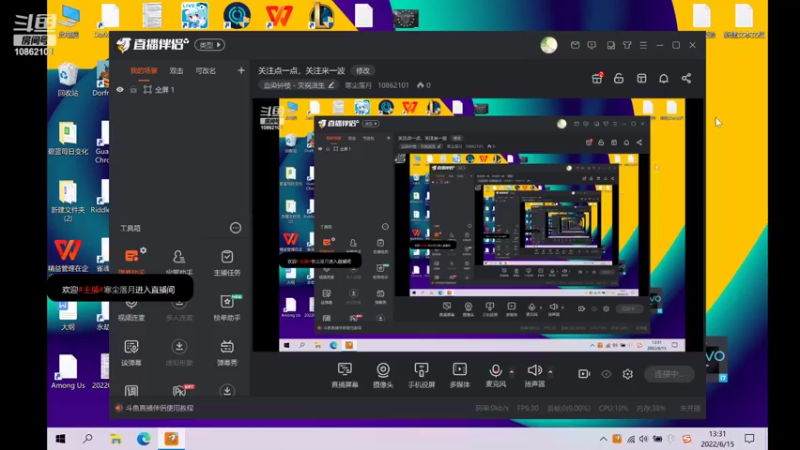800x450 pixels.
Task: Open the 斗鱼直播伴侣使用教程 tutorial link
Action: (x=159, y=408)
